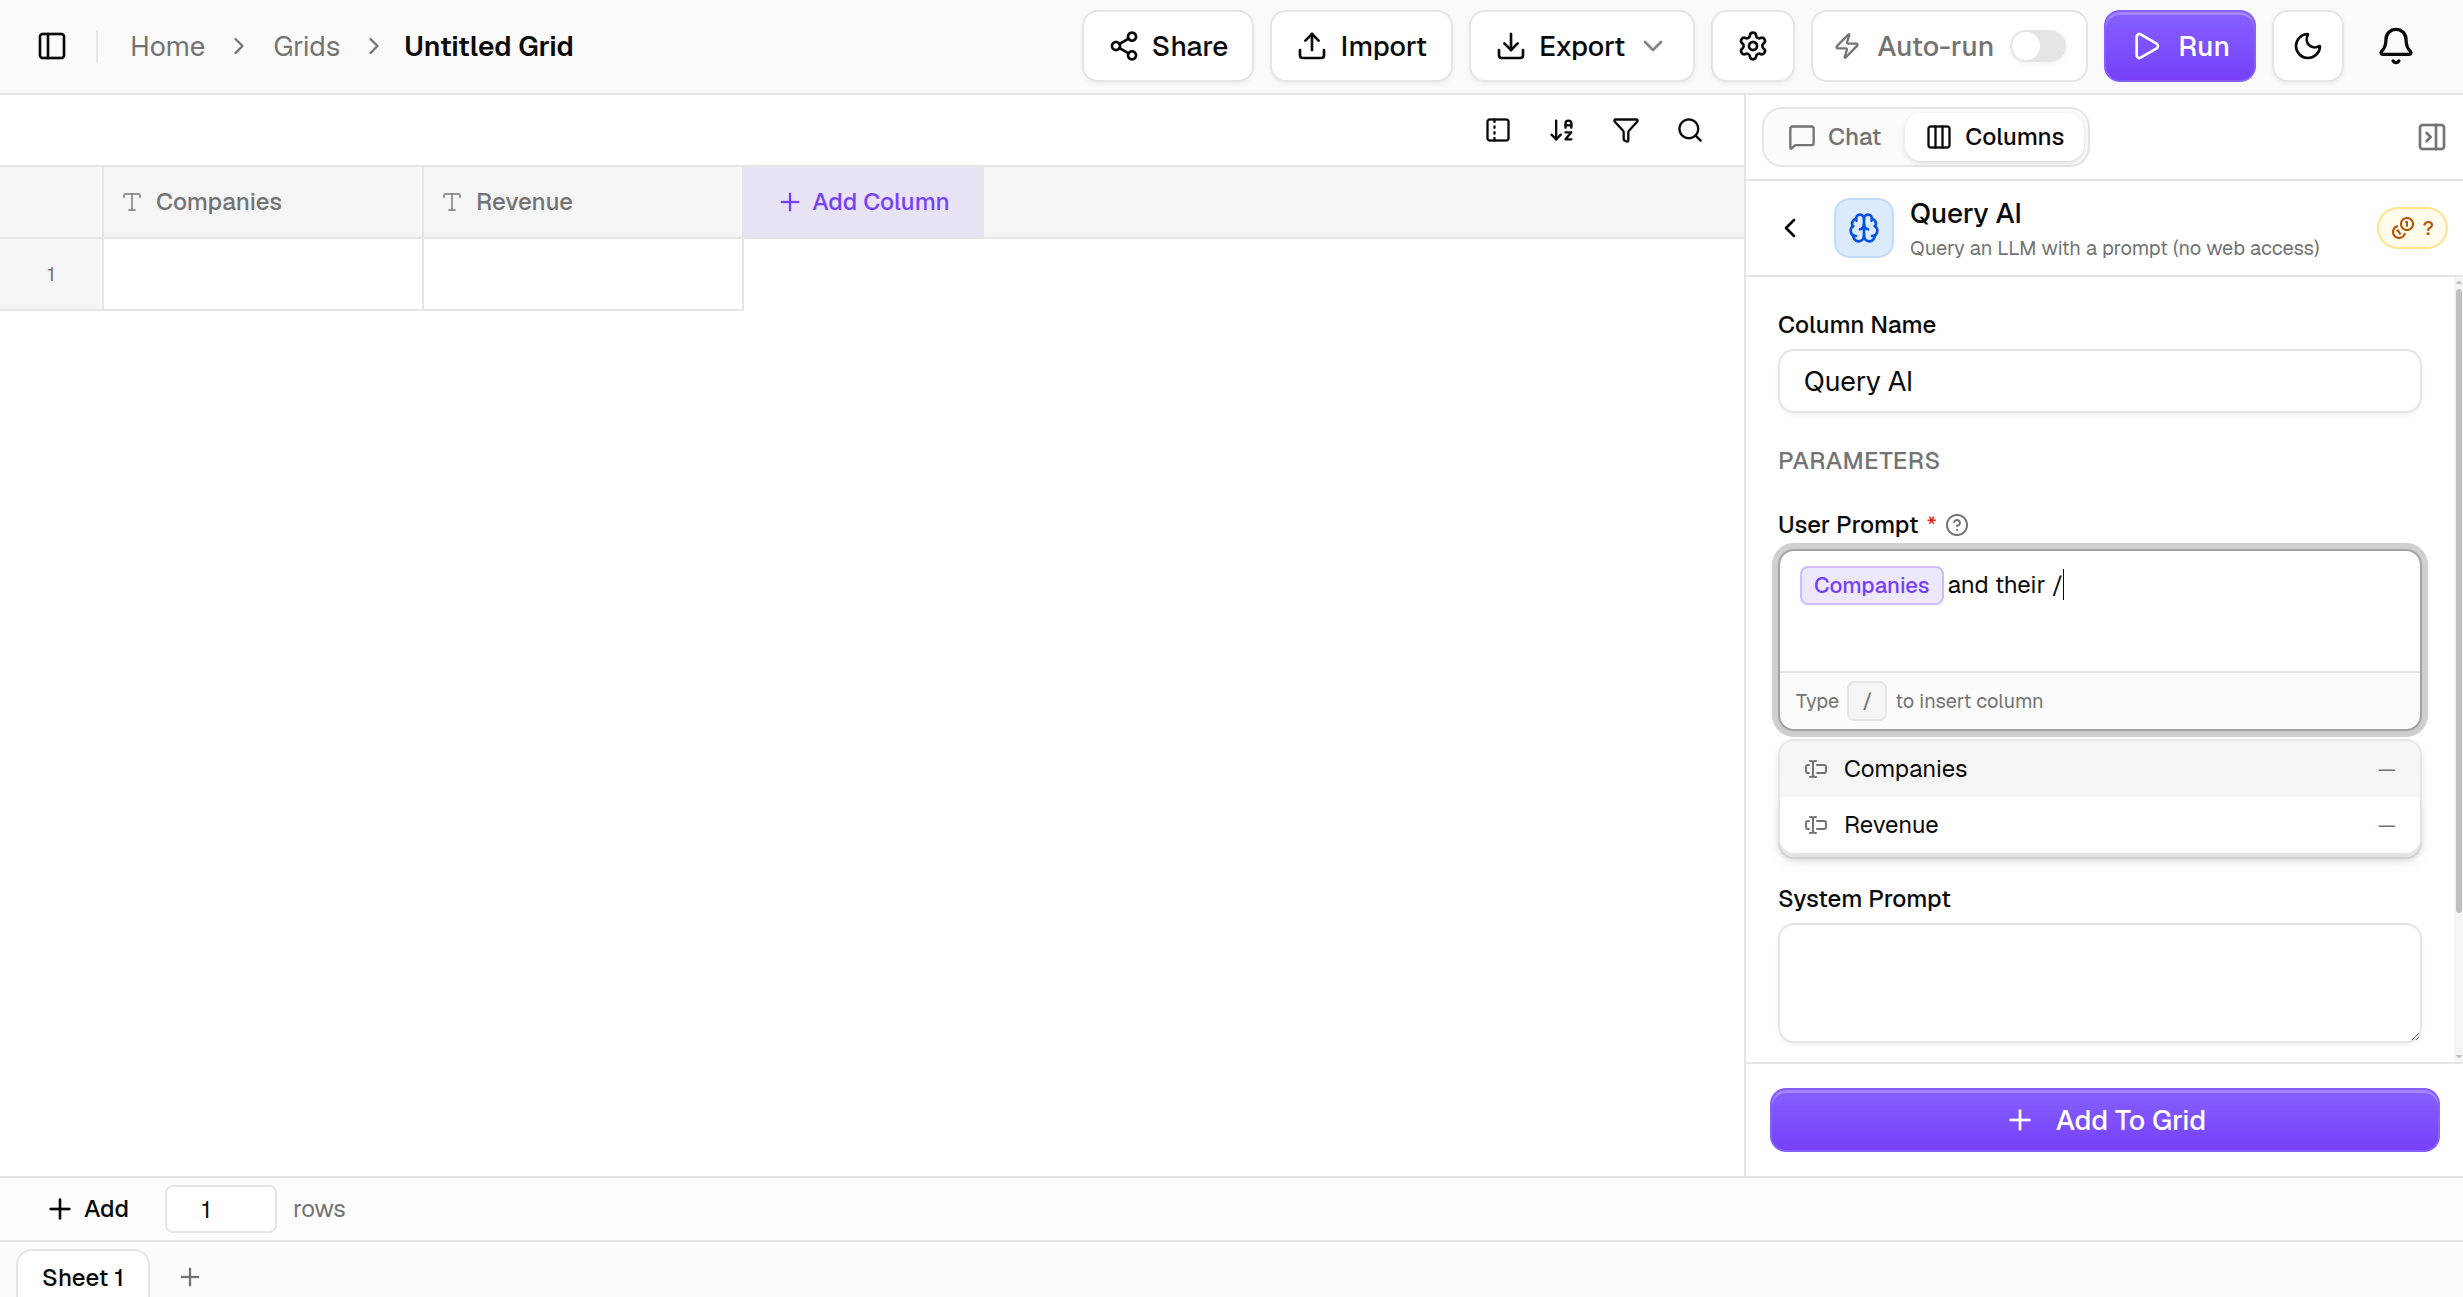Viewport: 2463px width, 1297px height.
Task: Run the grid with Run button
Action: point(2179,46)
